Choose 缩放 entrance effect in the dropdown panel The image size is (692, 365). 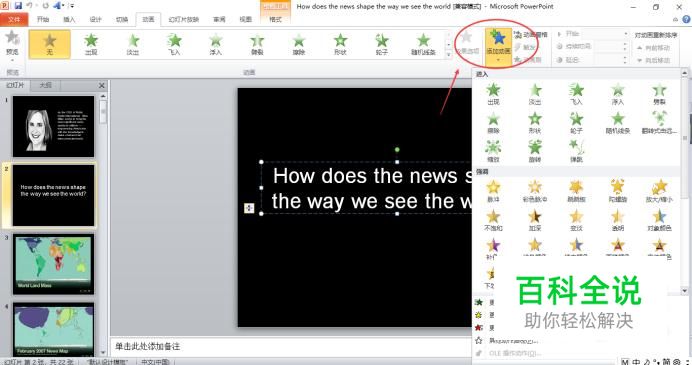493,151
